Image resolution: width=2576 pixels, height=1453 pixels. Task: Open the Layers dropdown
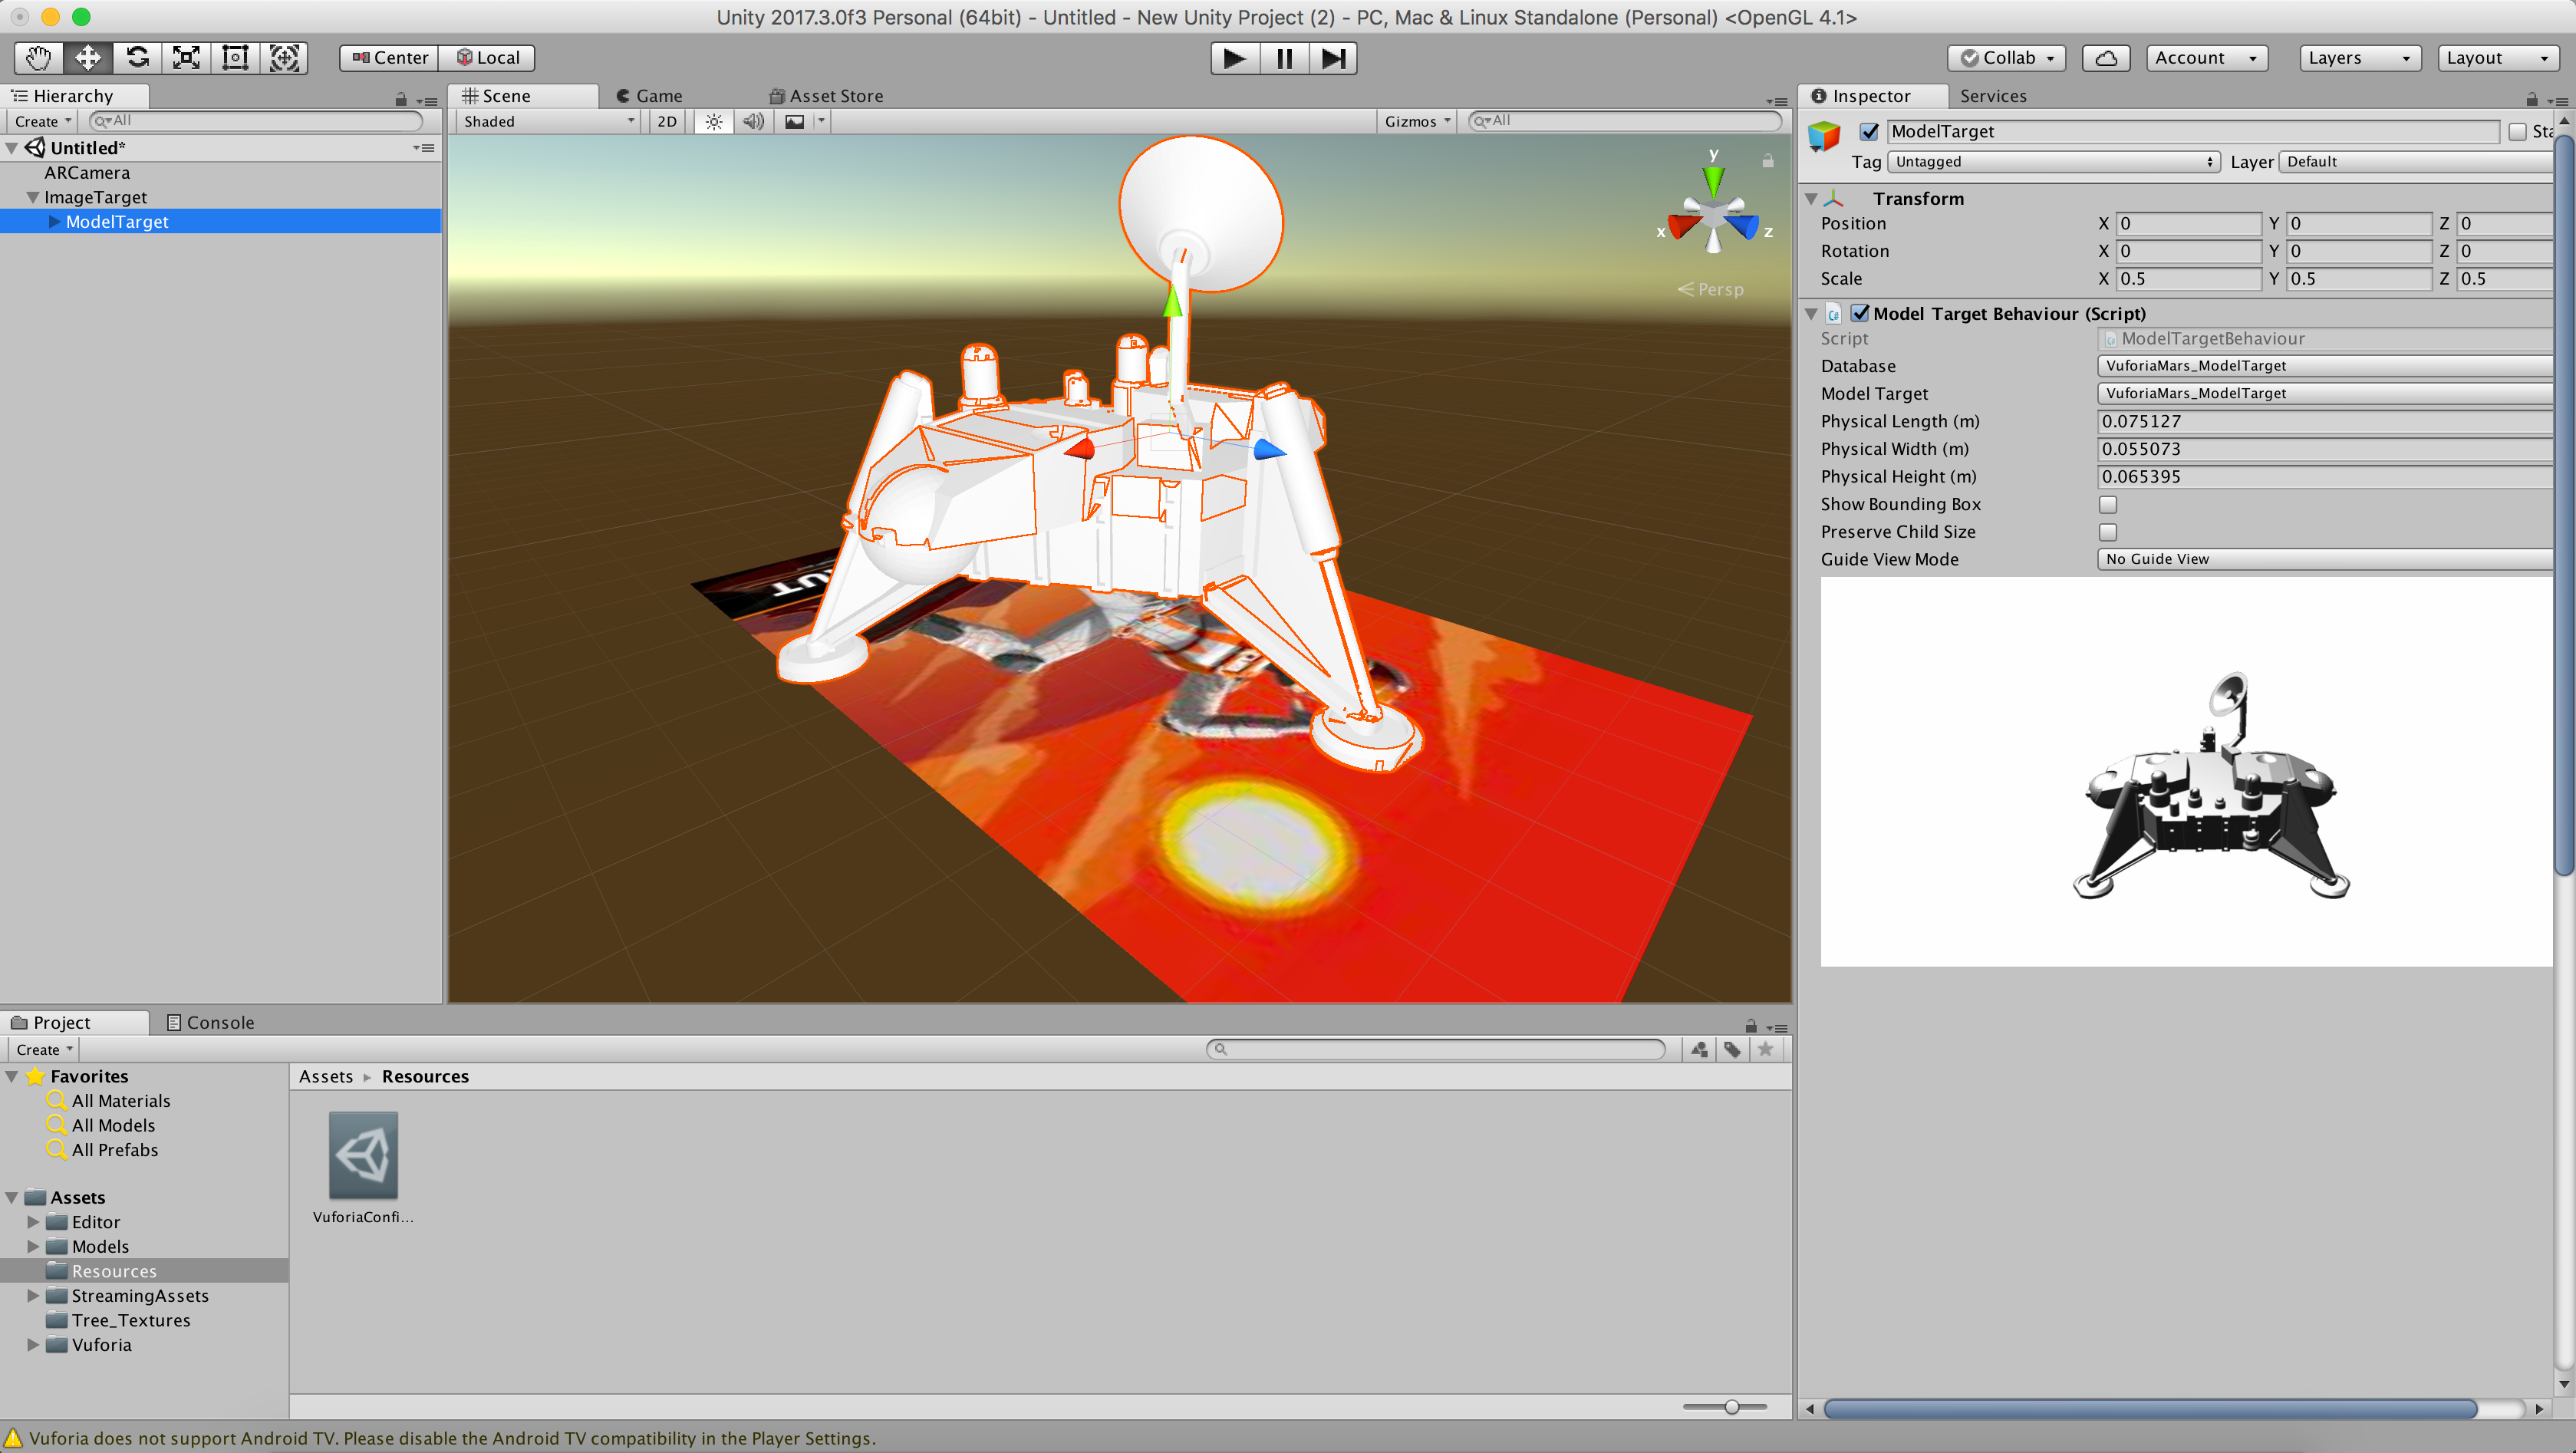(2360, 58)
